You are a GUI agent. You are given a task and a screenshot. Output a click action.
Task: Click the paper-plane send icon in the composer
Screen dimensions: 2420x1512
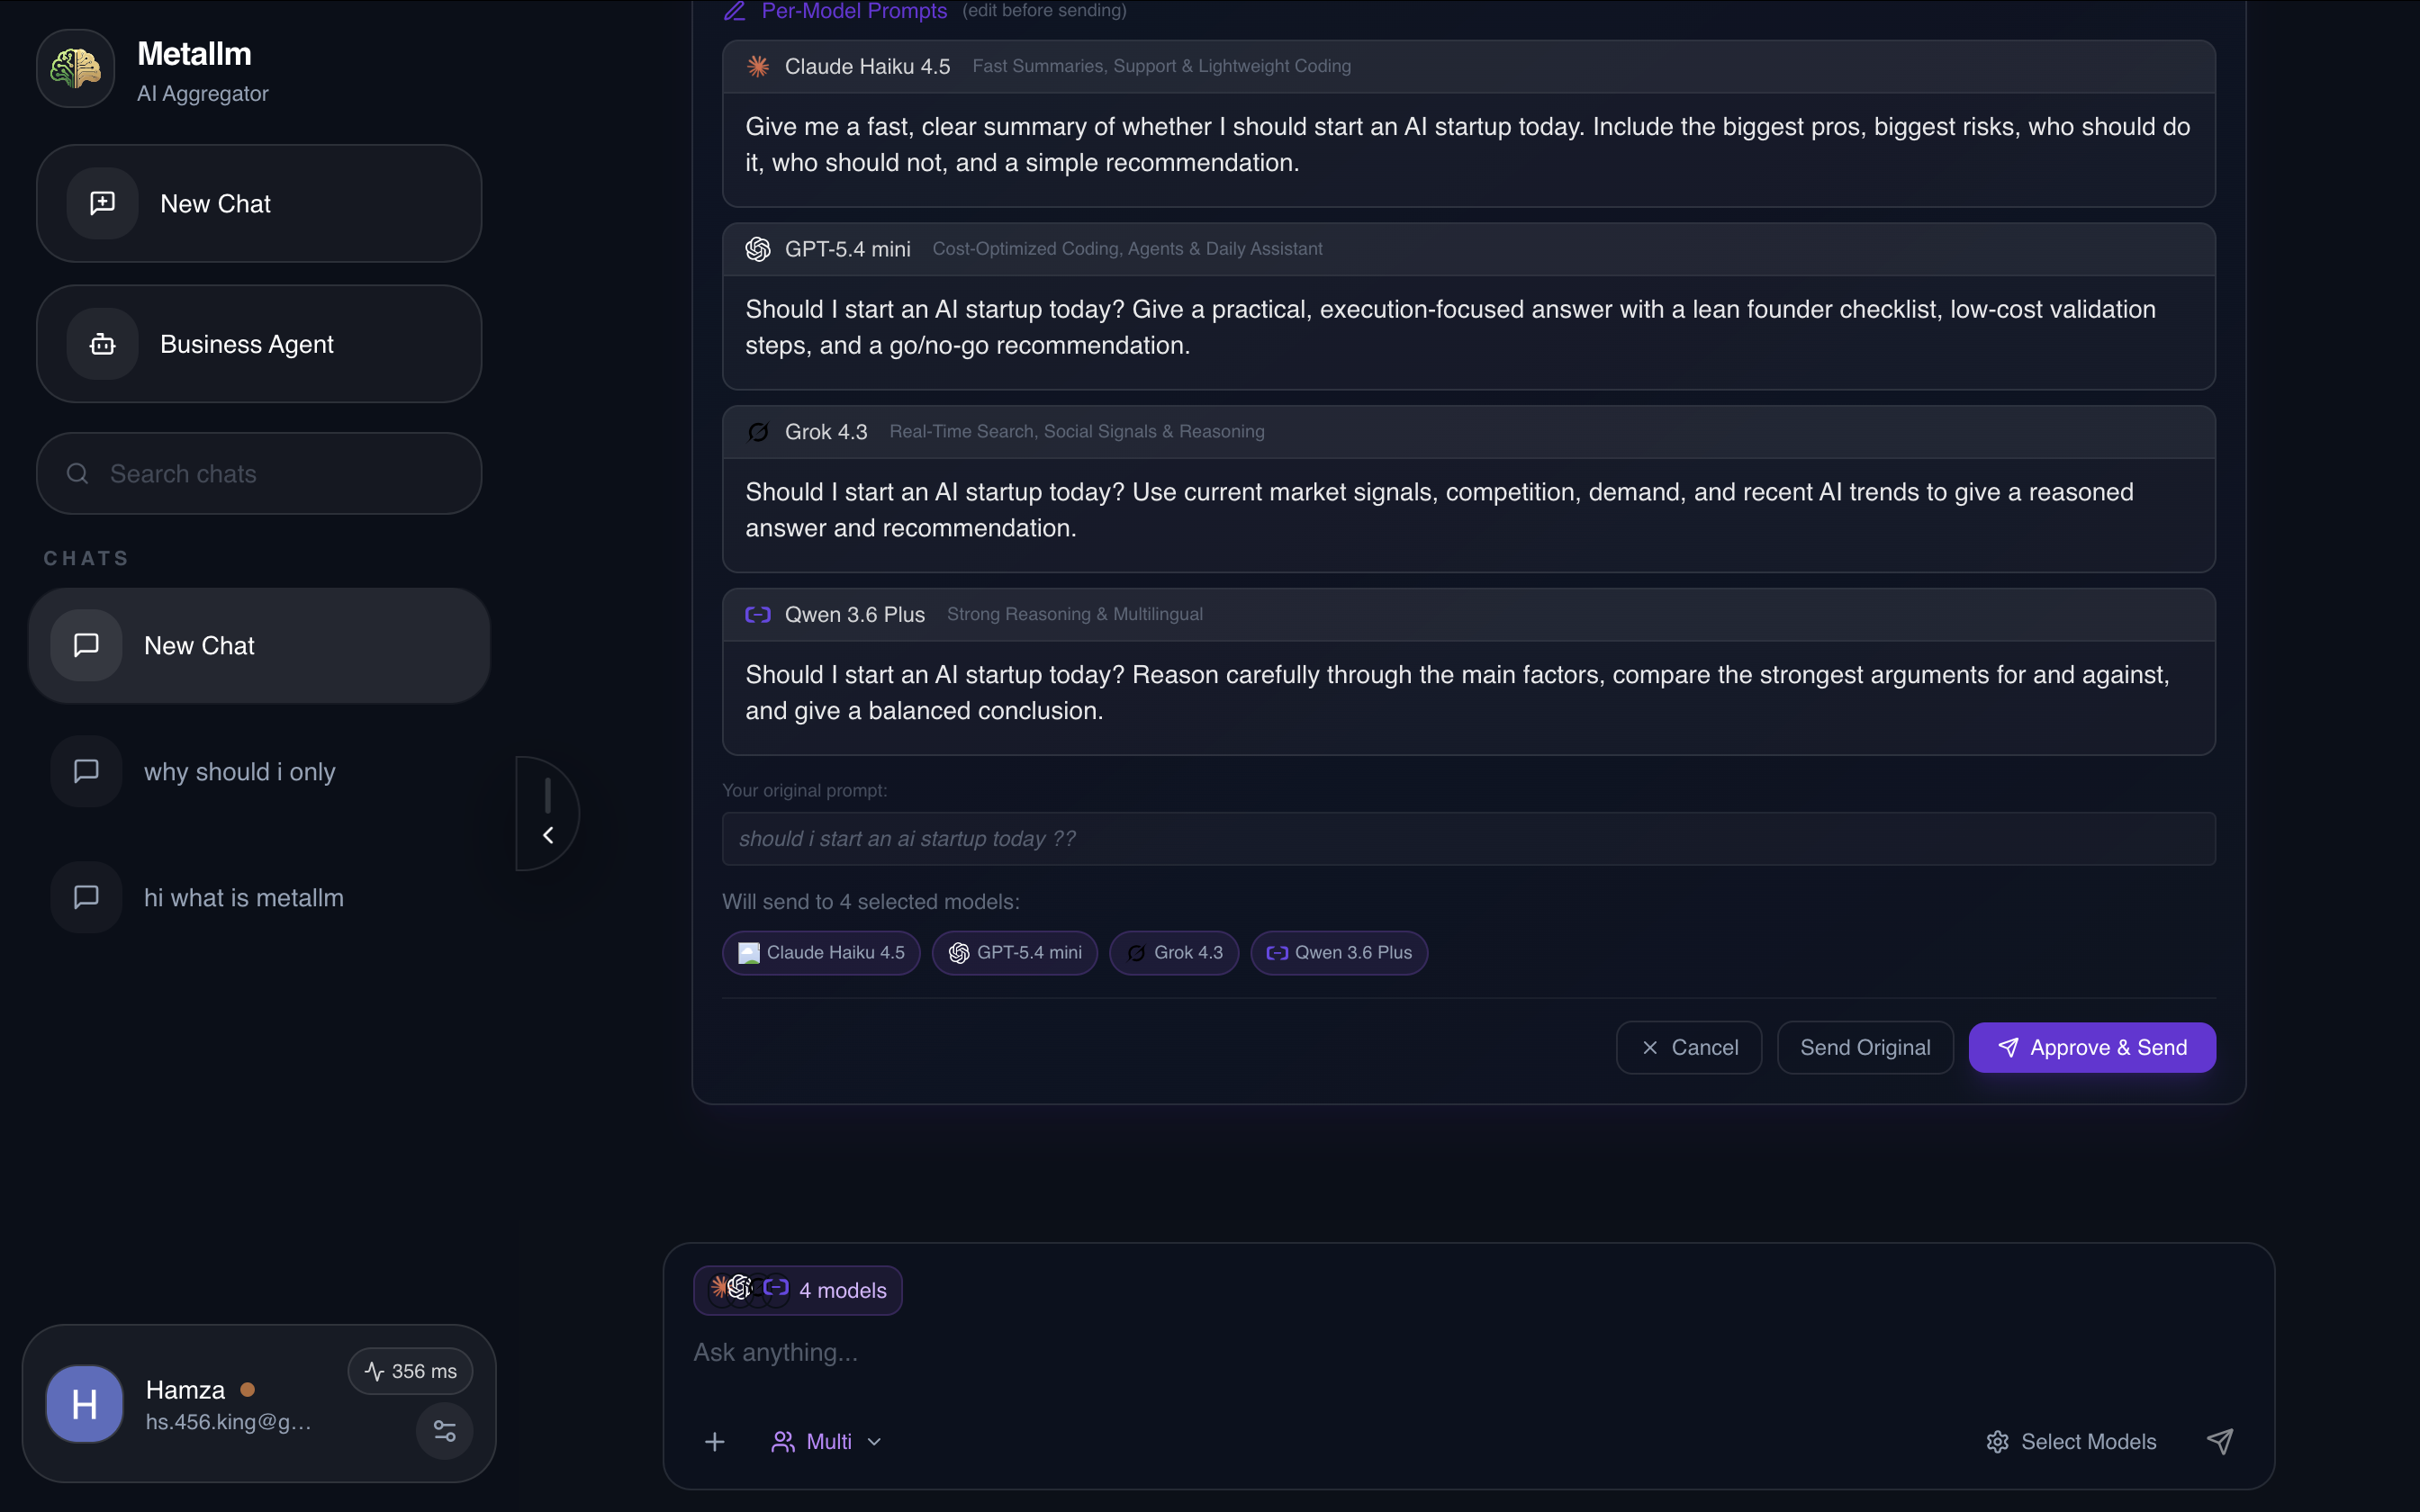tap(2220, 1442)
